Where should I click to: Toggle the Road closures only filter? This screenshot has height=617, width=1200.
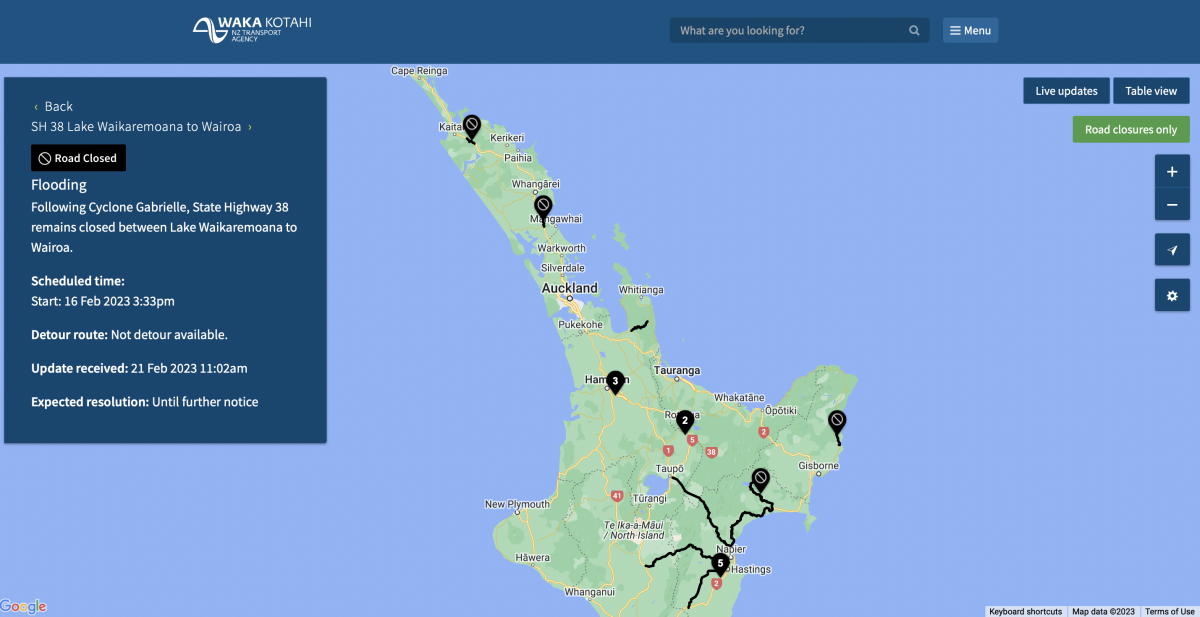tap(1131, 129)
